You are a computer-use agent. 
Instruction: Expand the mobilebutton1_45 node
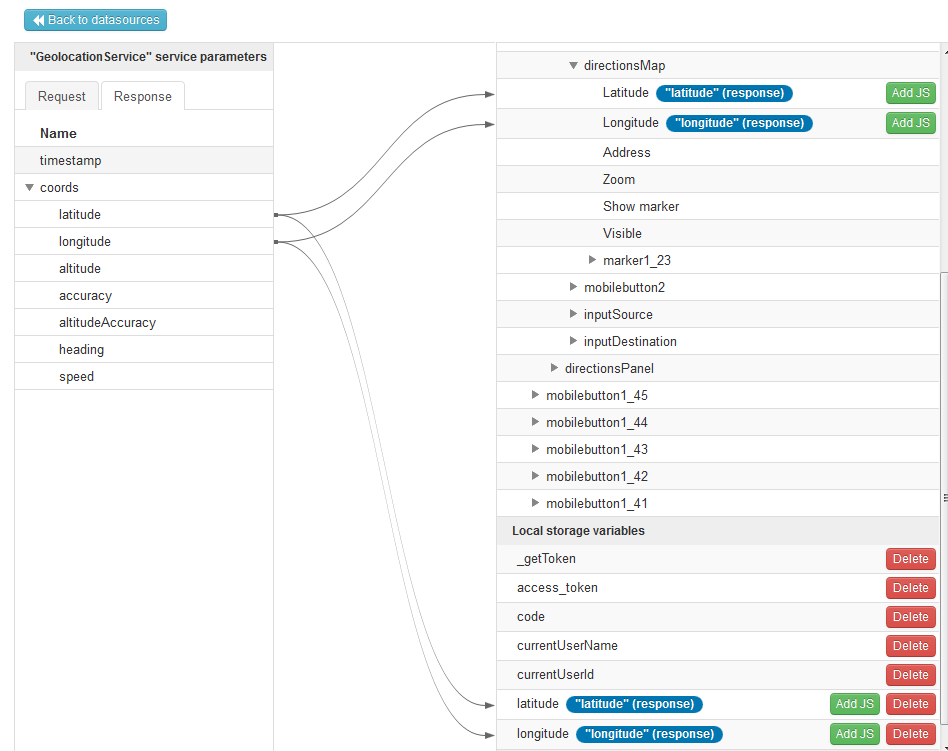point(536,395)
